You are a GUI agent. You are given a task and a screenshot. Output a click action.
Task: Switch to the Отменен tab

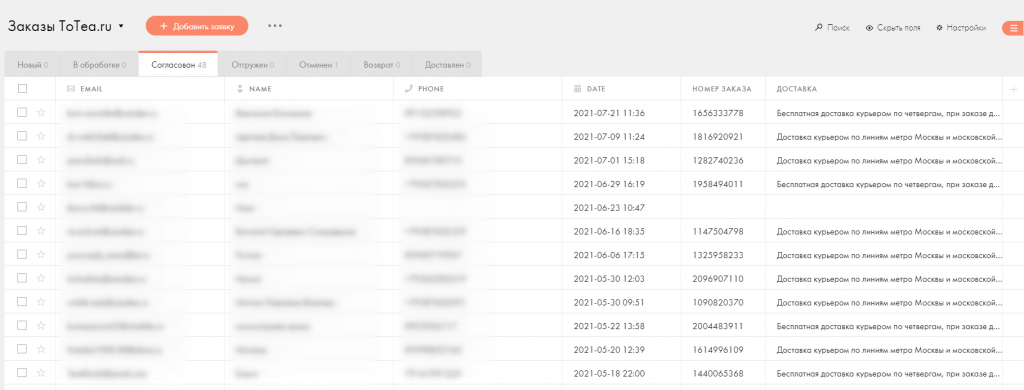(318, 65)
